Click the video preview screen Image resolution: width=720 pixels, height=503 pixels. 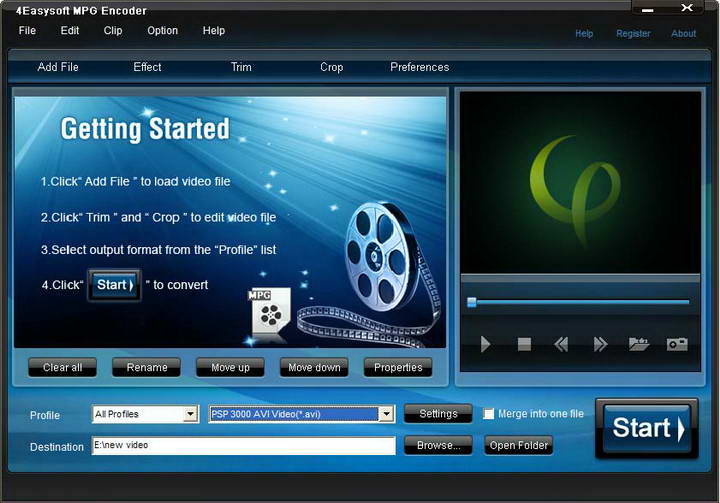coord(580,182)
